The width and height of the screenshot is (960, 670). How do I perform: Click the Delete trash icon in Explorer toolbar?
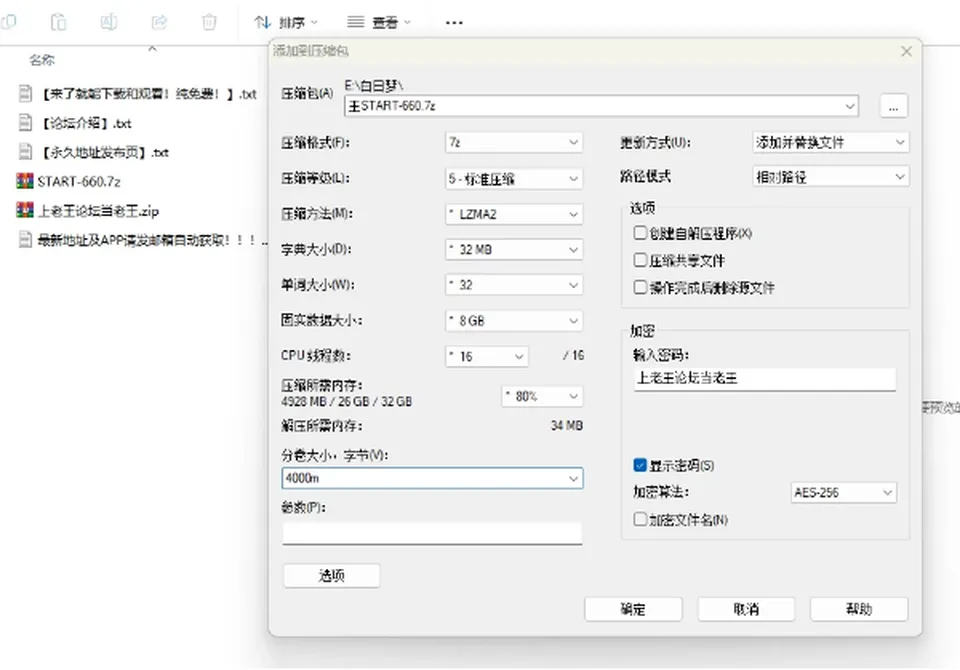click(209, 23)
